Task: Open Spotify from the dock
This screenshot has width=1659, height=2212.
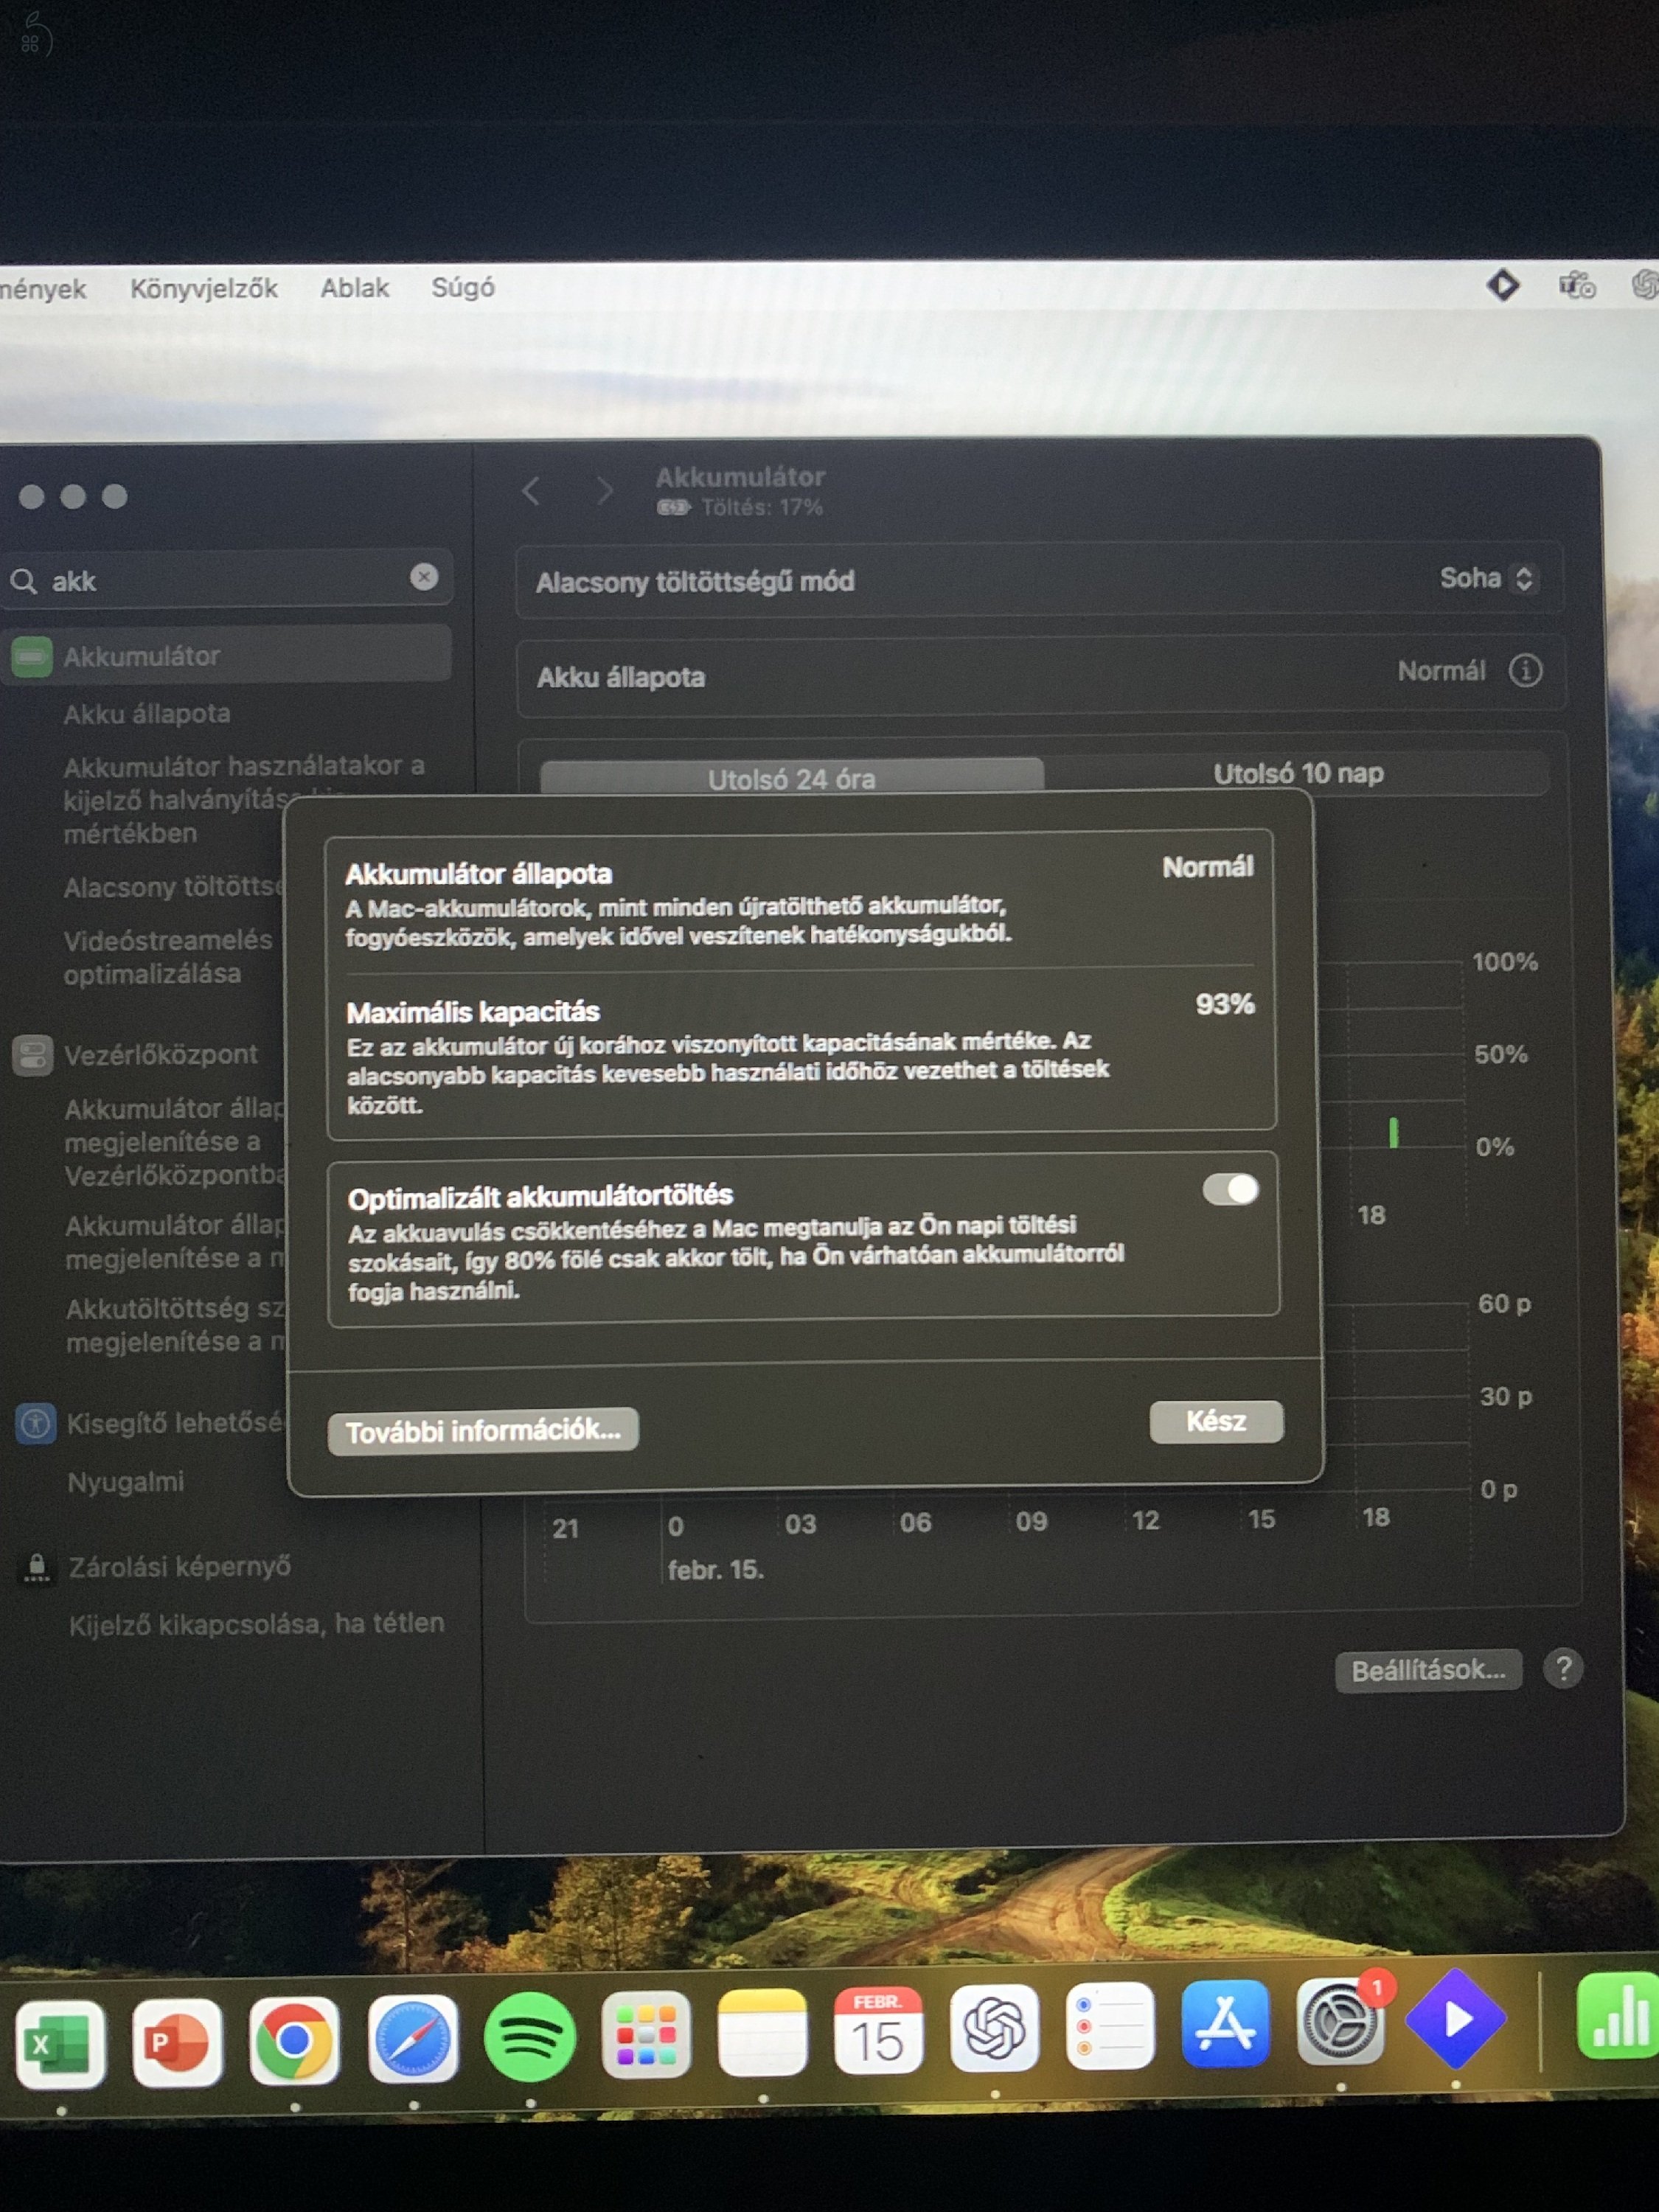Action: coord(529,2037)
